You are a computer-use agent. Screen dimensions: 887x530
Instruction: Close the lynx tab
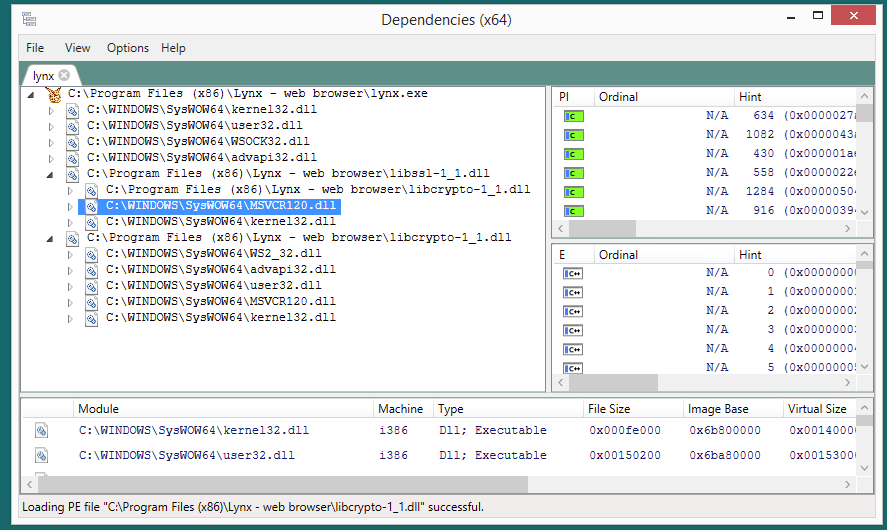[x=64, y=75]
